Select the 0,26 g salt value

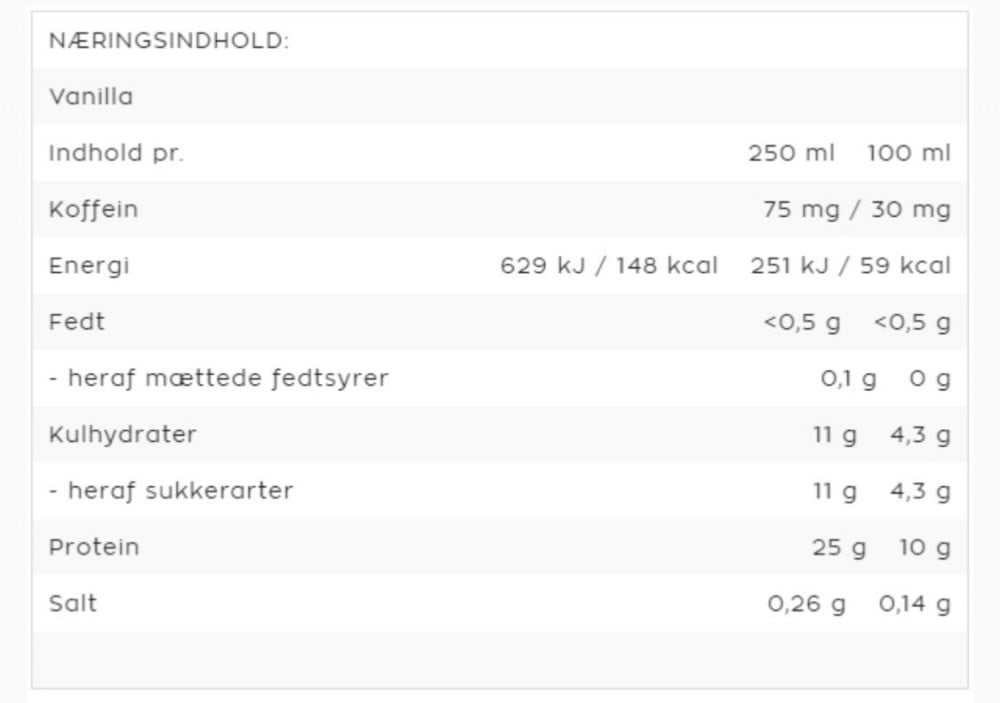[806, 603]
